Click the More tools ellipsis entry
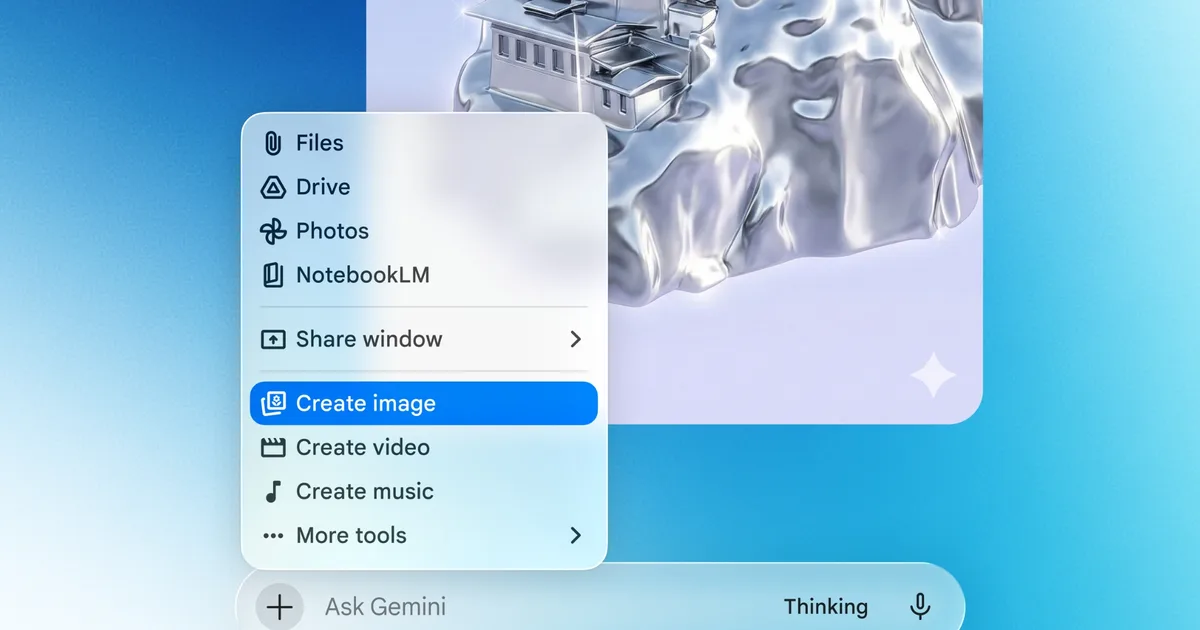The width and height of the screenshot is (1200, 630). tap(351, 535)
